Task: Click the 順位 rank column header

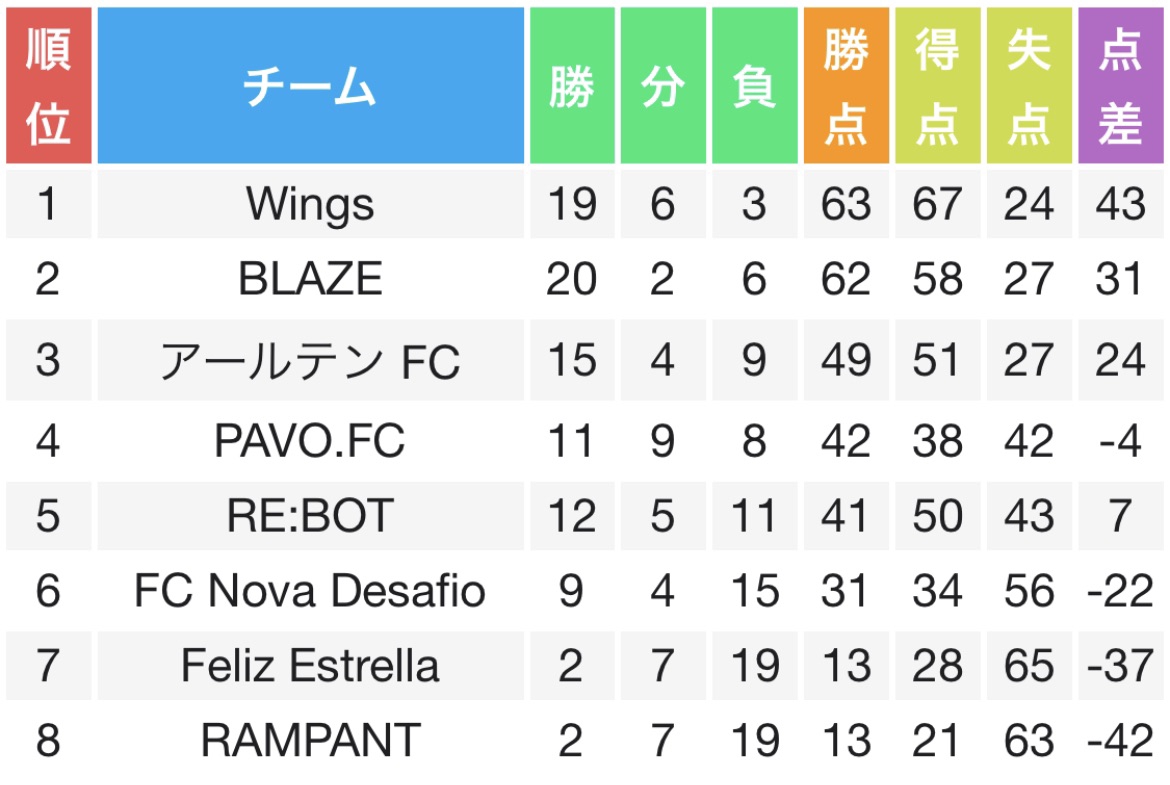Action: 49,85
